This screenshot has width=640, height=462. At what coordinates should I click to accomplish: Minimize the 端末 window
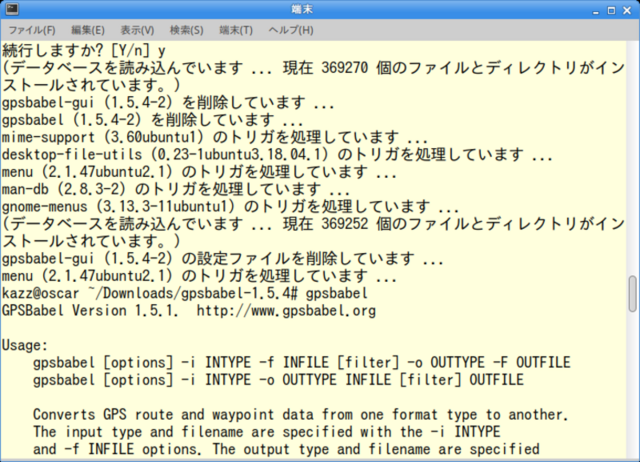point(596,11)
